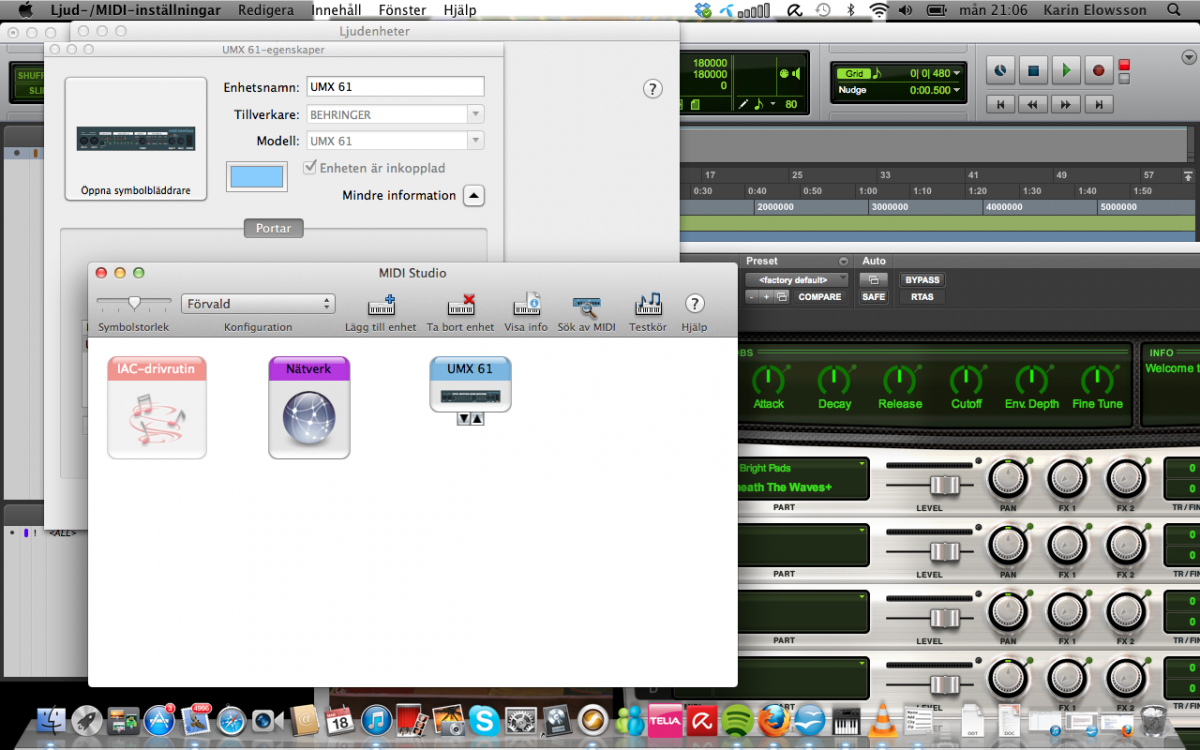
Task: Click the Apple menu logo
Action: pyautogui.click(x=26, y=10)
